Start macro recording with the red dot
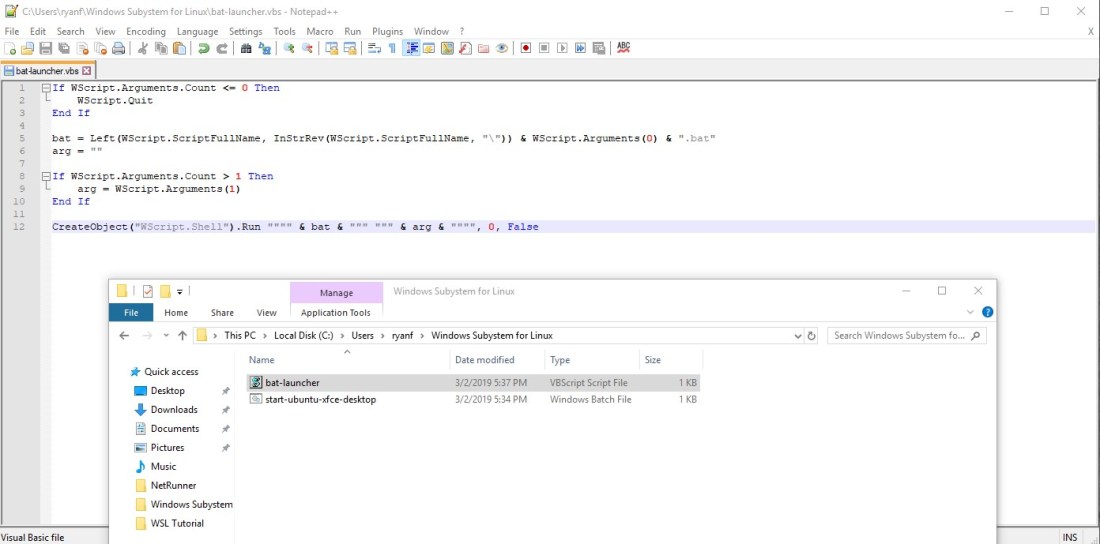Viewport: 1100px width, 544px height. (x=525, y=48)
